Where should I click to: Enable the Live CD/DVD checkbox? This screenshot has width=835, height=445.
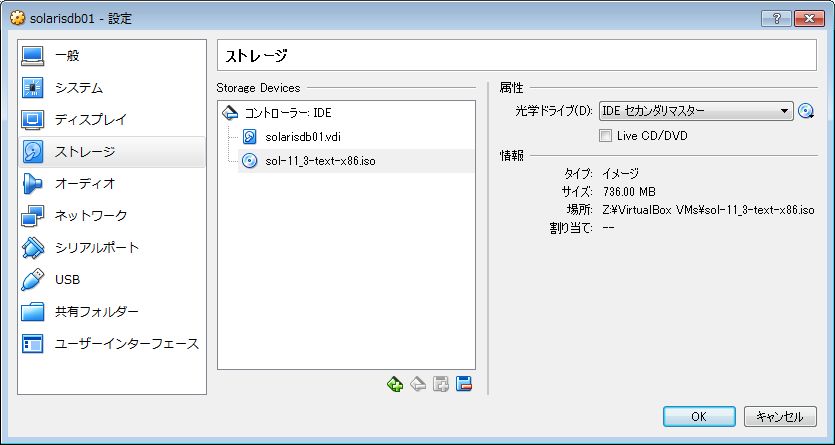point(605,136)
